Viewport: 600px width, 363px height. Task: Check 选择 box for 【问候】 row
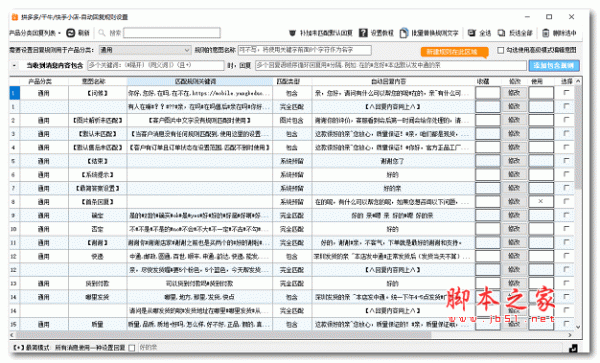(x=566, y=93)
